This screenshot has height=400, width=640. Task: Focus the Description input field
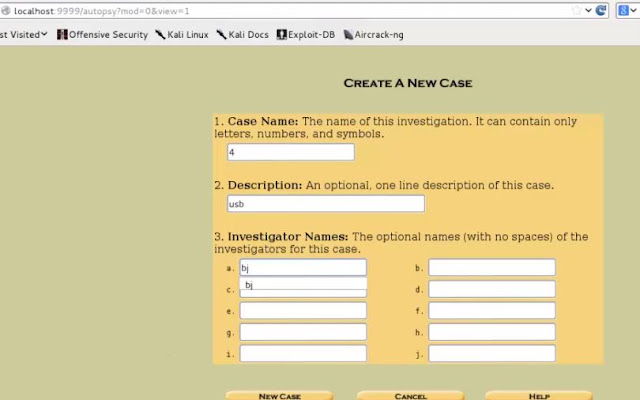tap(326, 204)
